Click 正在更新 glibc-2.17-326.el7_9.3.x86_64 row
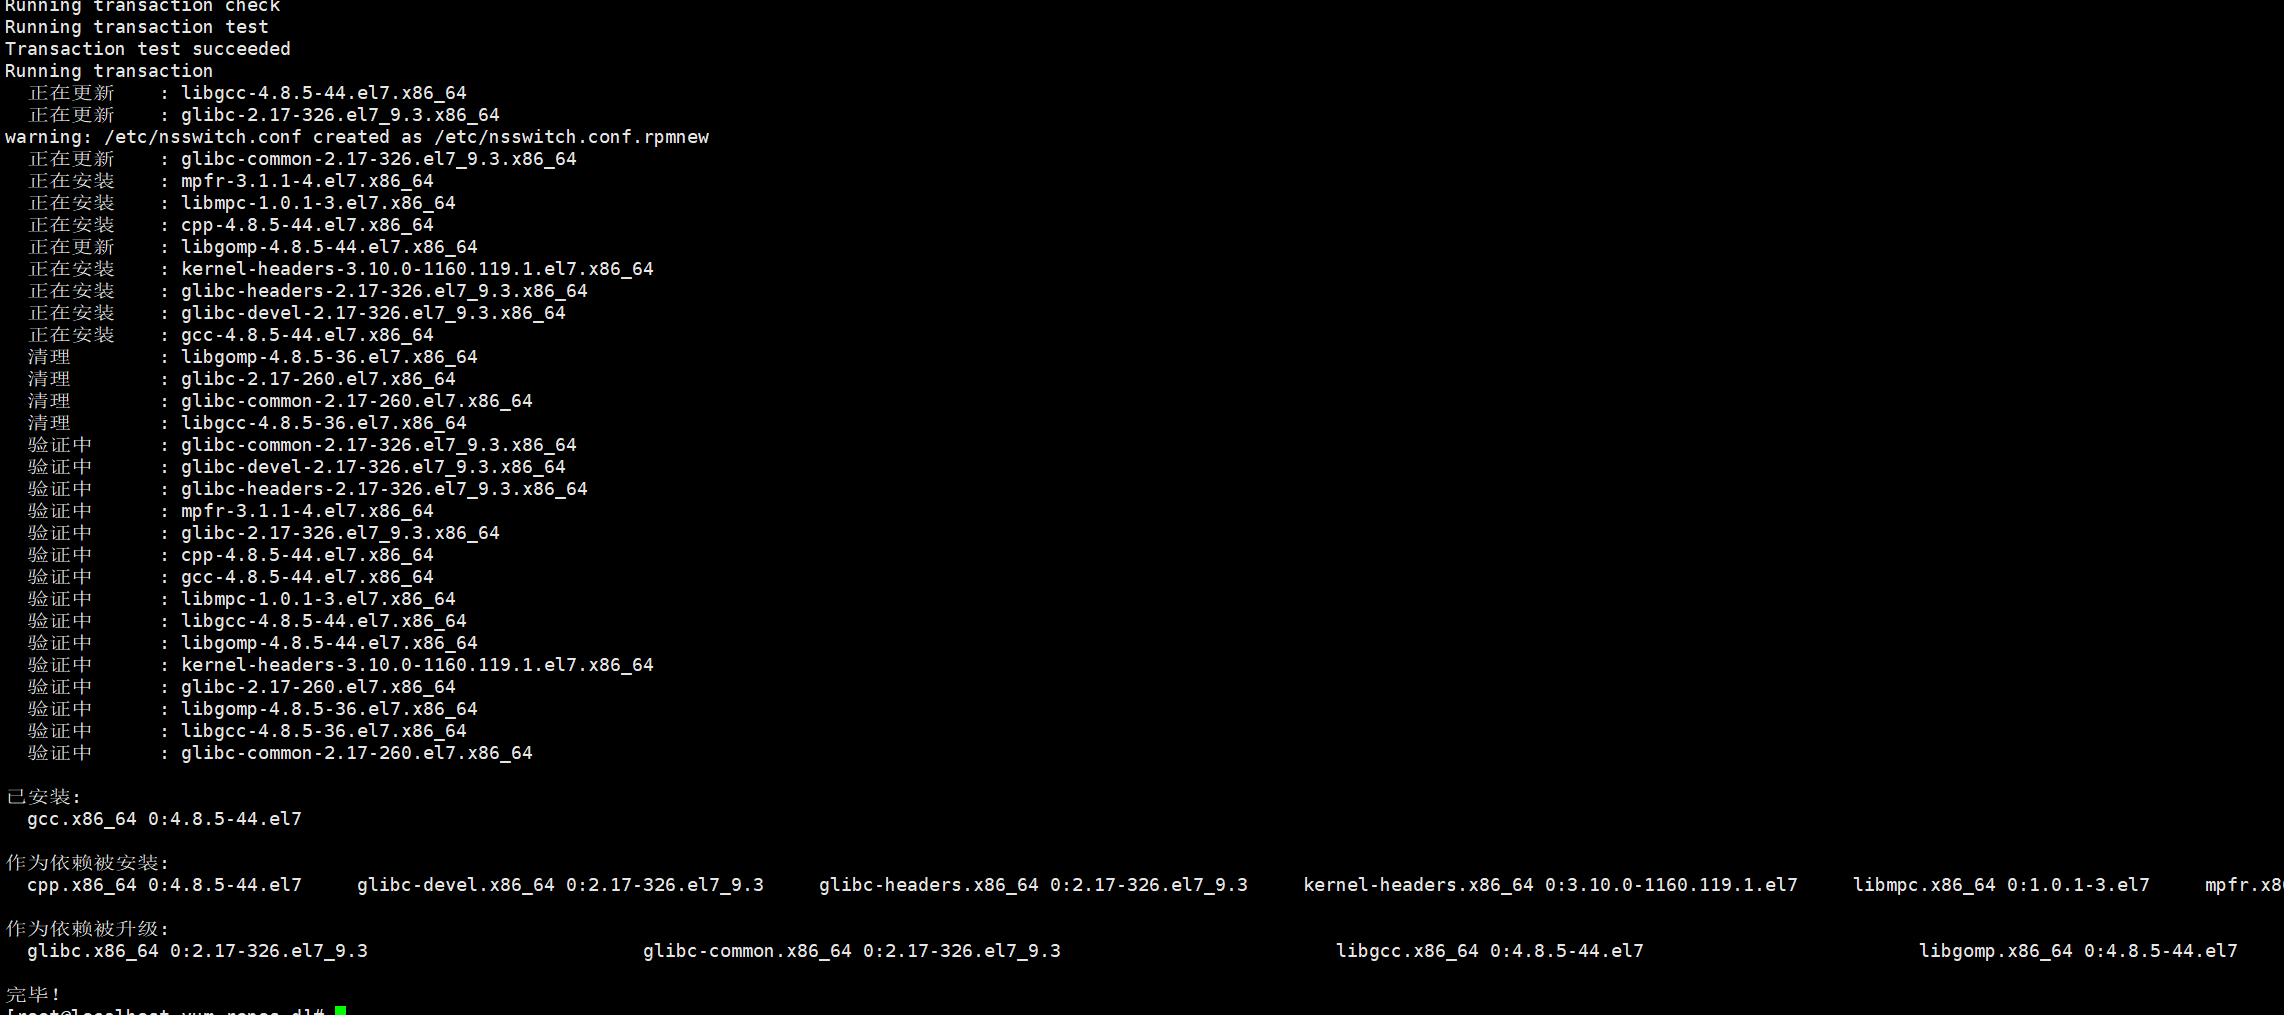 (264, 115)
